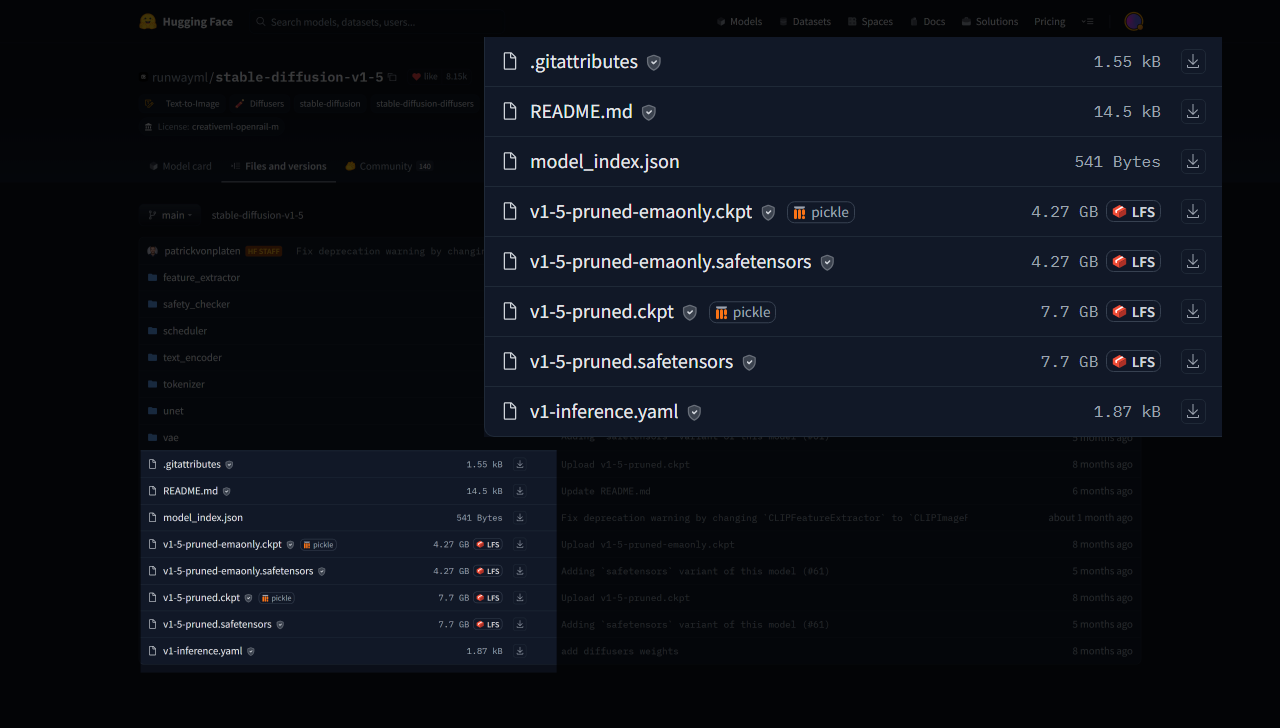
Task: Download README.md in the enlarged file panel
Action: (x=1193, y=111)
